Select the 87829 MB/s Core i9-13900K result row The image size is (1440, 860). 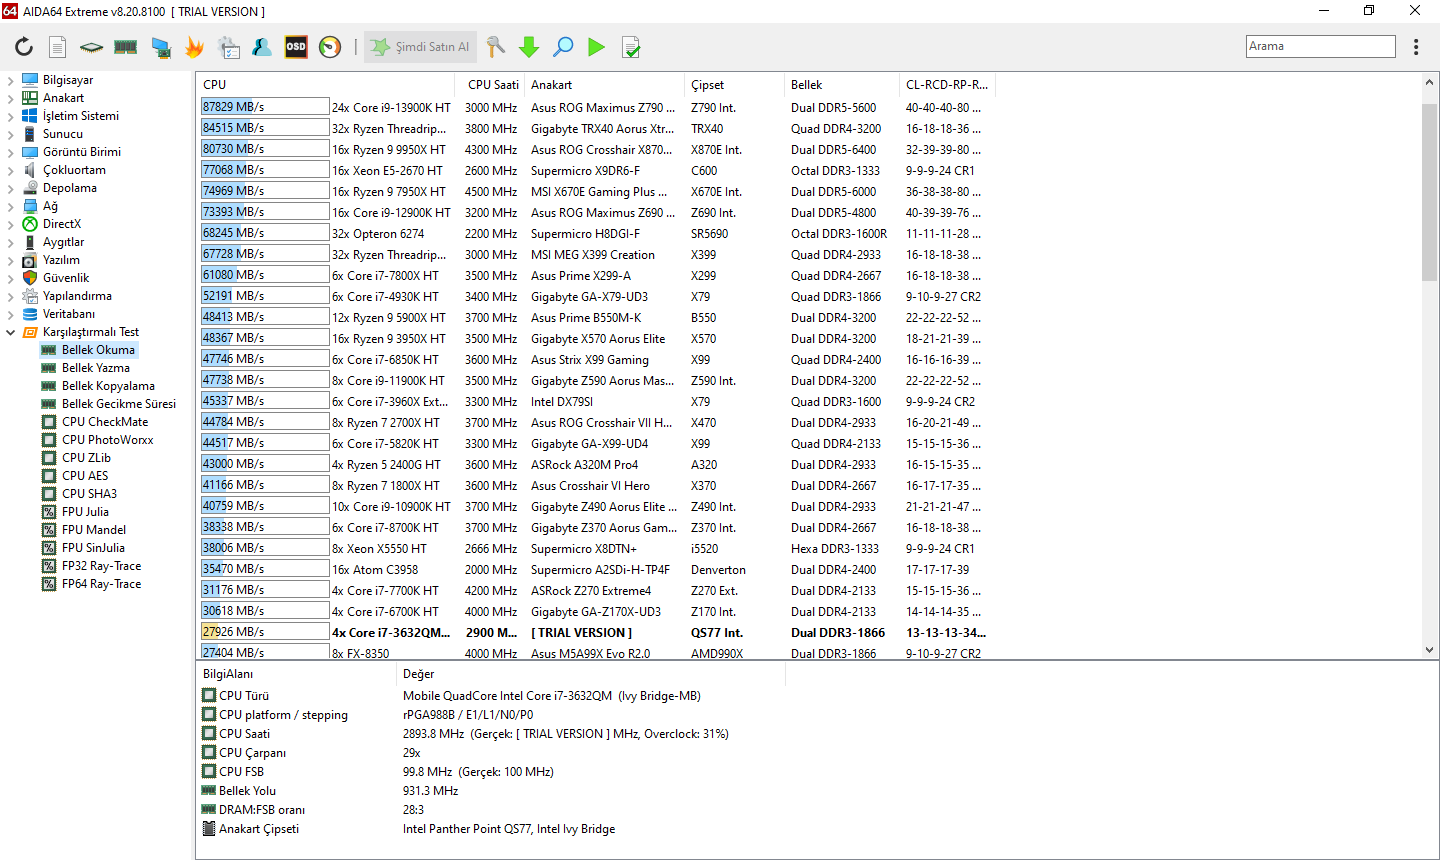pos(596,107)
